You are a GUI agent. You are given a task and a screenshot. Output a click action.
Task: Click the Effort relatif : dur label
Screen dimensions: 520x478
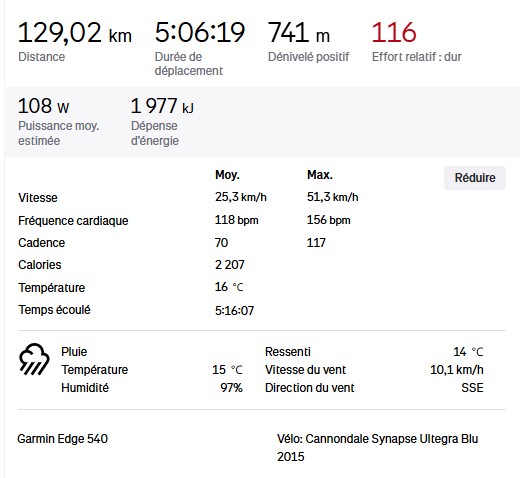(417, 57)
